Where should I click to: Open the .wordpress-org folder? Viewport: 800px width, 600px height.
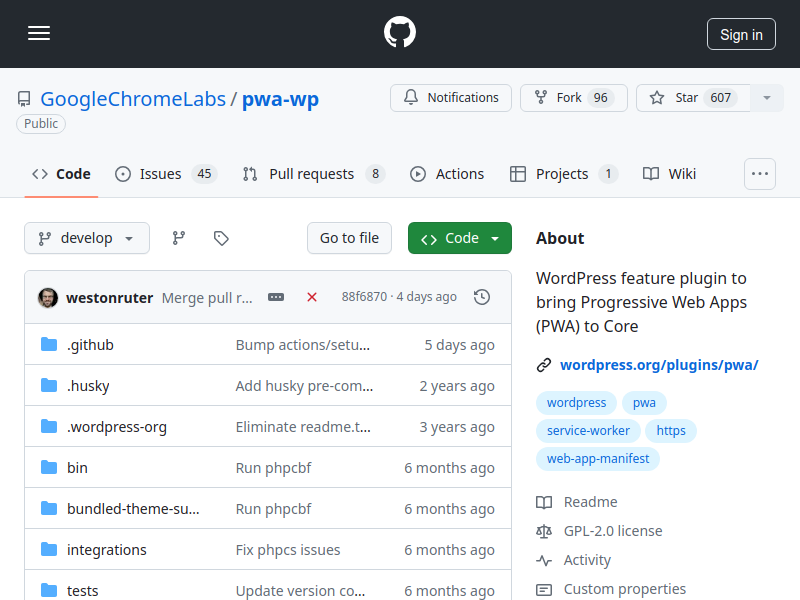117,427
